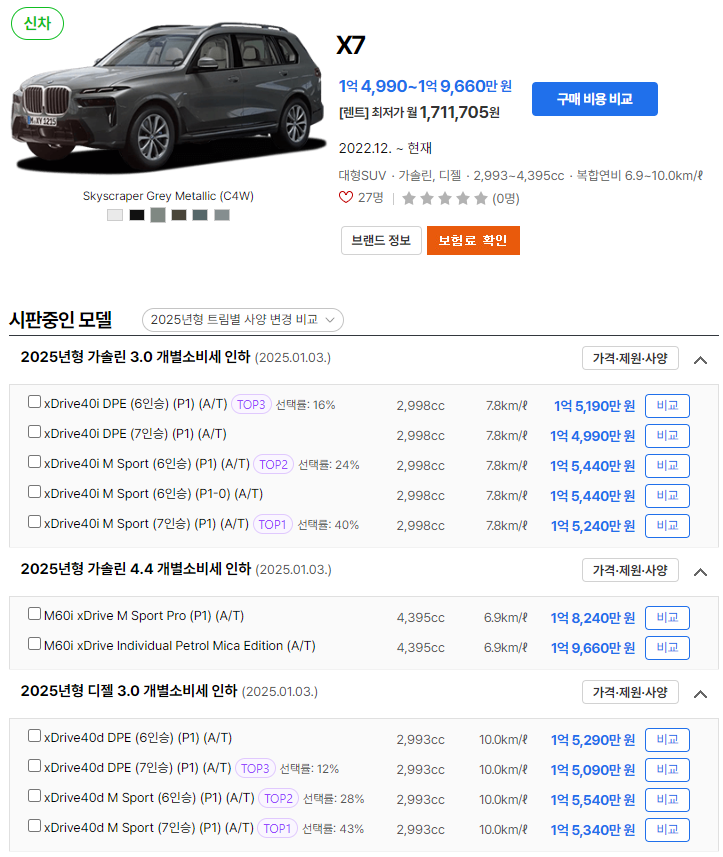Select xDrive40i M Sport (6인승) (P1-0) checkbox
723x857 pixels.
point(34,492)
